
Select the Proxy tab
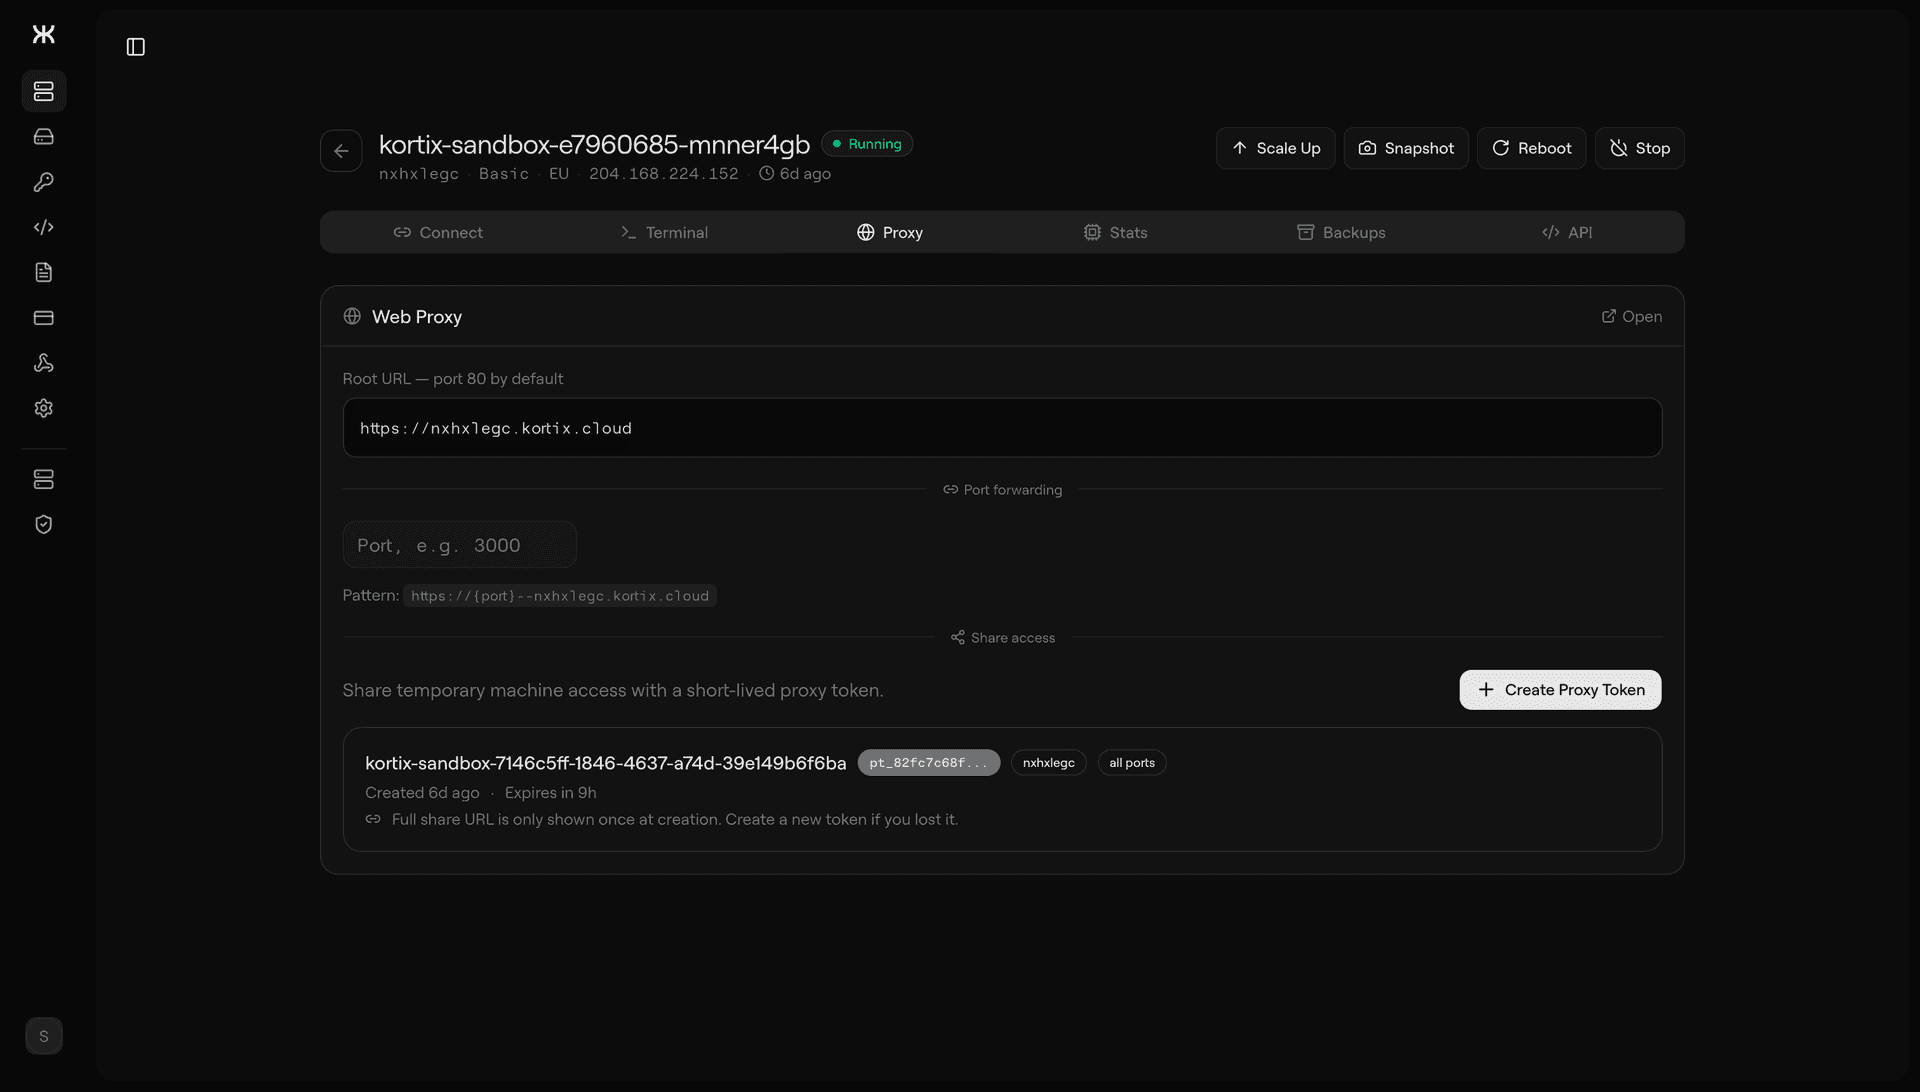890,232
